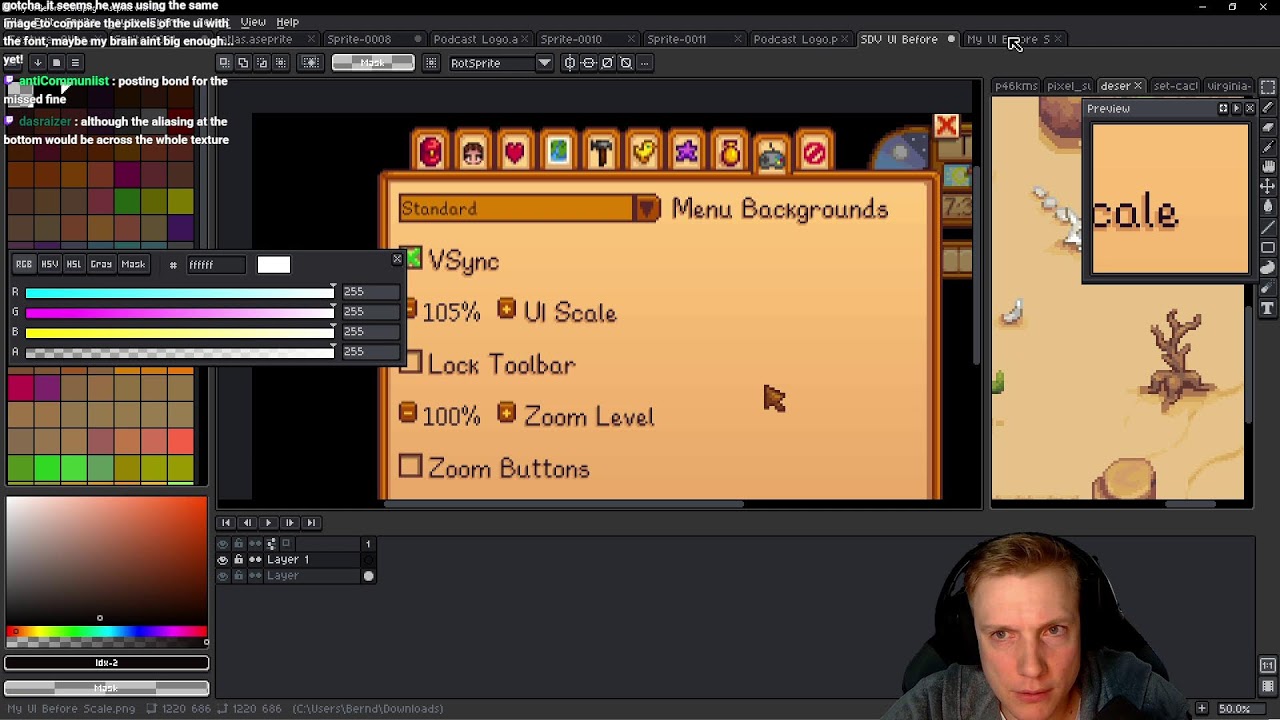The height and width of the screenshot is (720, 1280).
Task: Select the Move tool
Action: pyautogui.click(x=1268, y=187)
